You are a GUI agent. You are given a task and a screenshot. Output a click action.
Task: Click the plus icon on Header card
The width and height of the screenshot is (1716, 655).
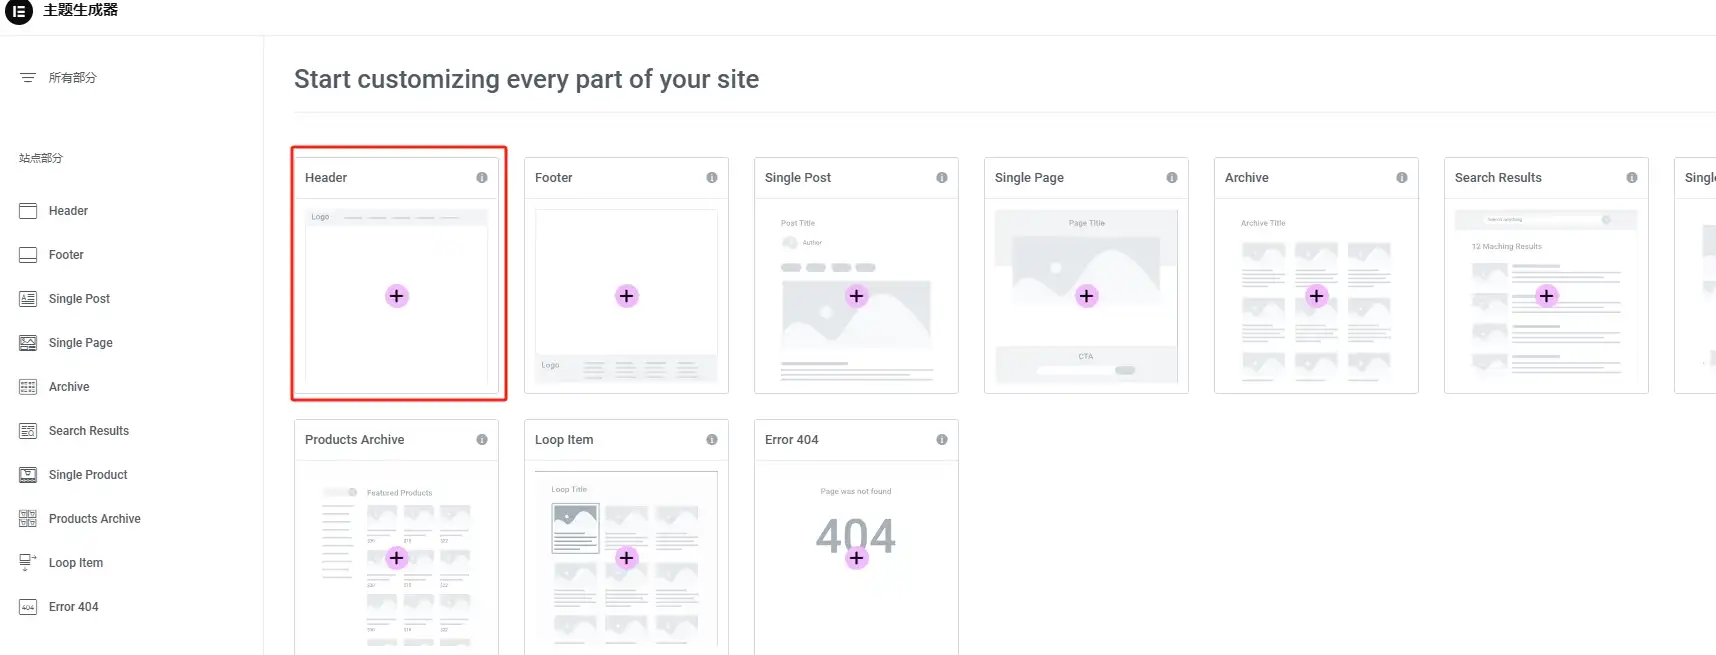tap(397, 296)
